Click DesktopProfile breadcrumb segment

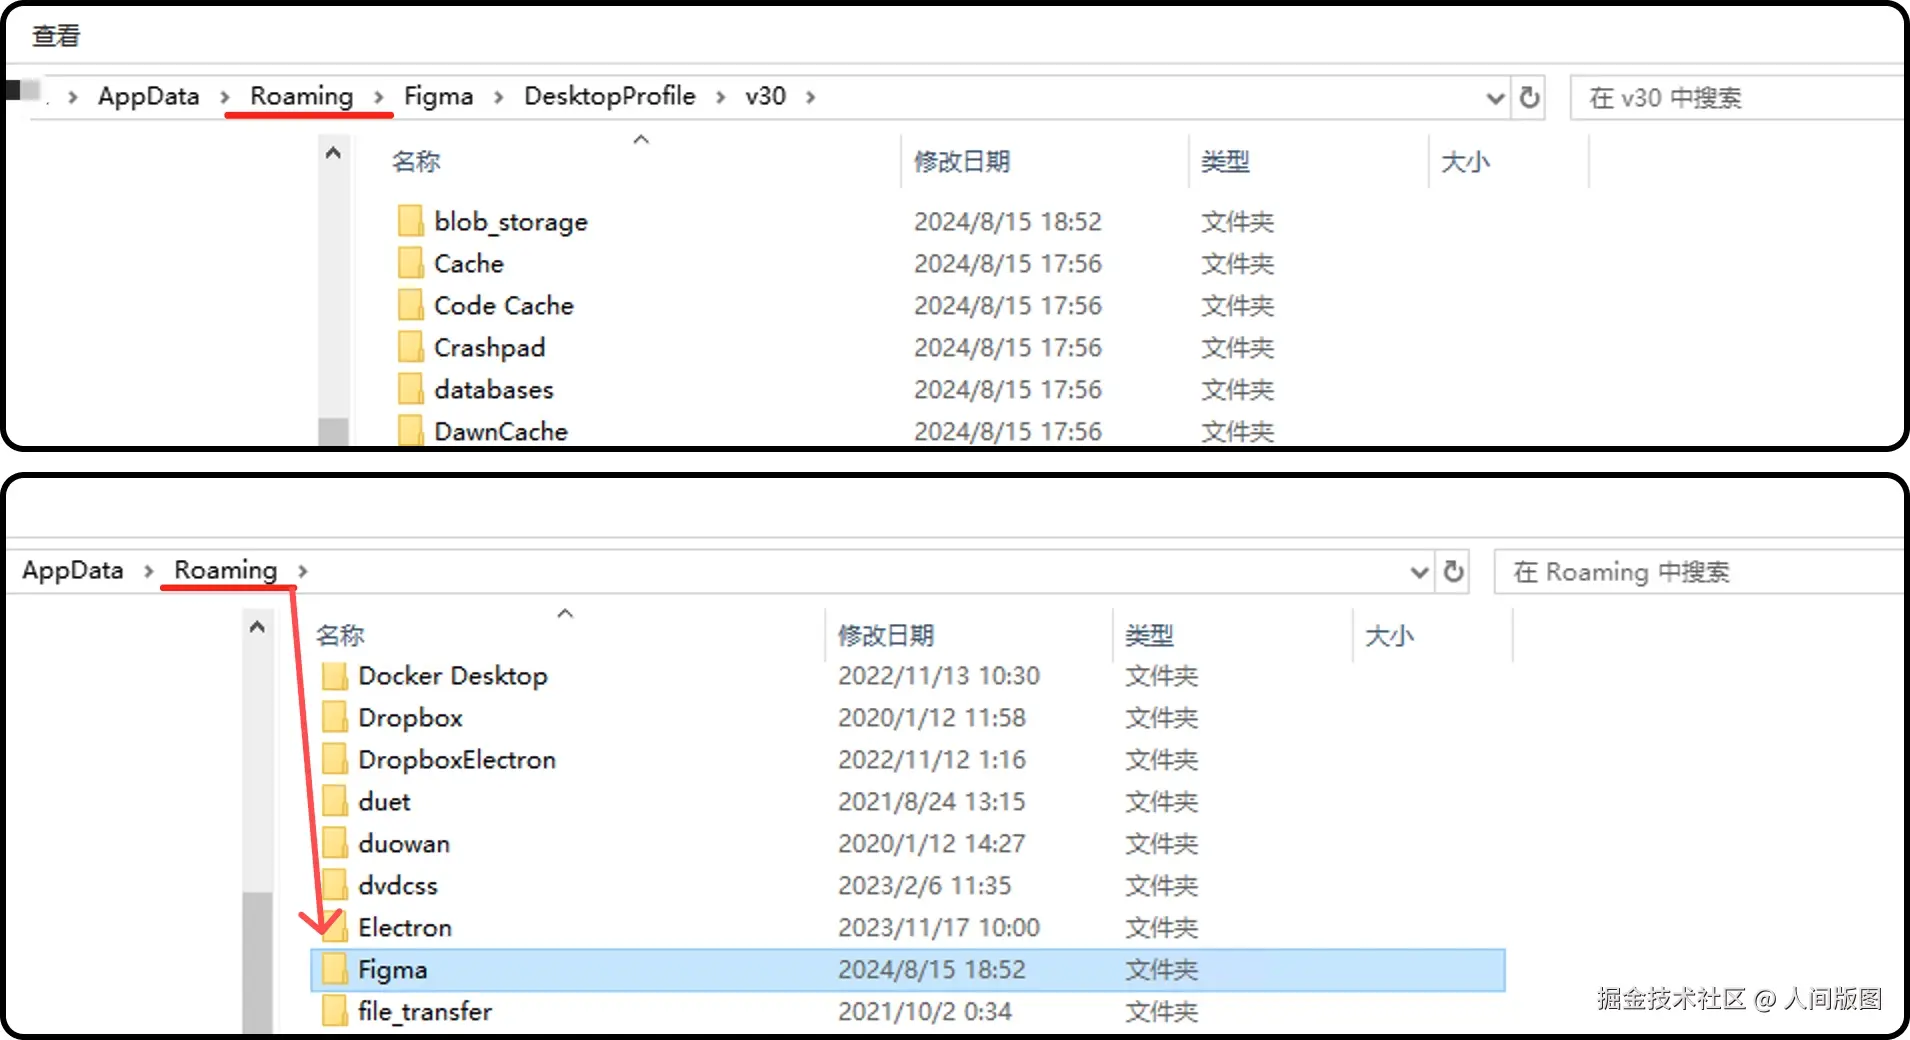[610, 96]
